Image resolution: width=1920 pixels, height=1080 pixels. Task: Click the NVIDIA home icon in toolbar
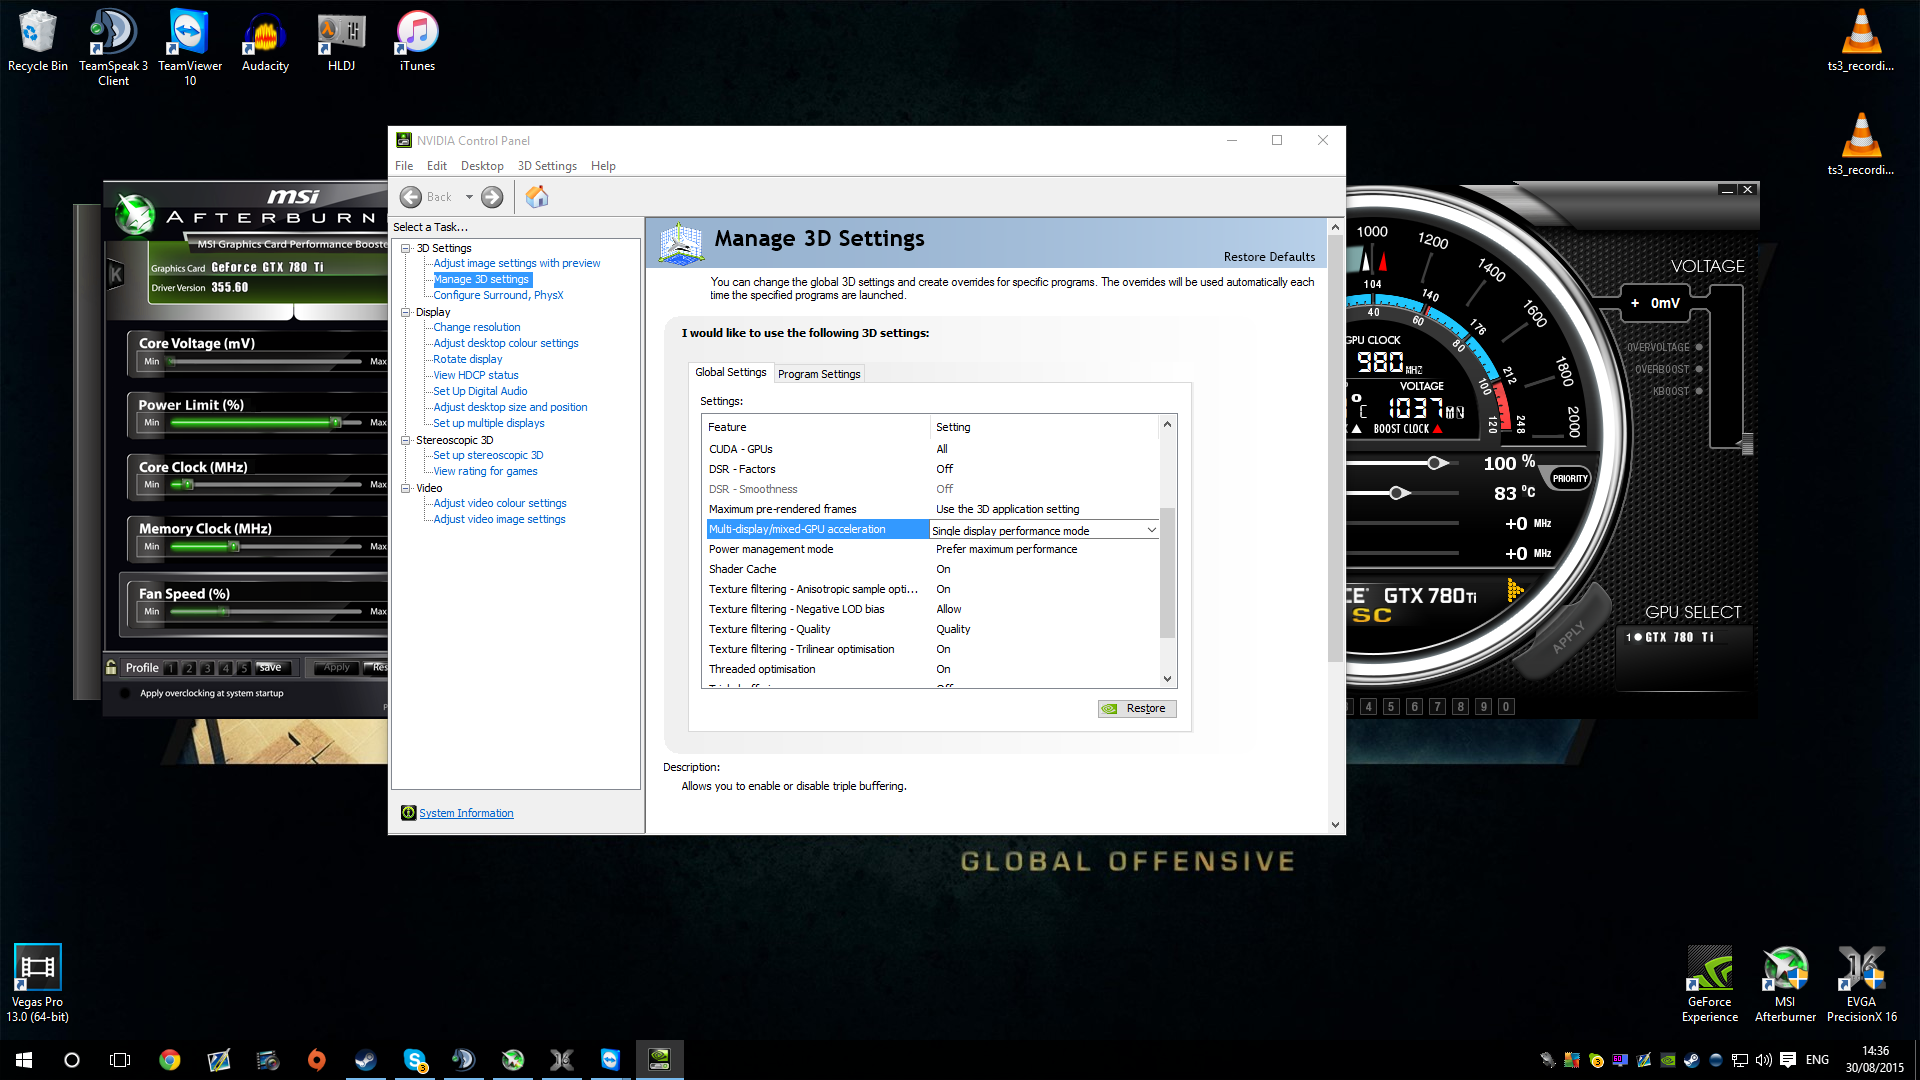(537, 197)
